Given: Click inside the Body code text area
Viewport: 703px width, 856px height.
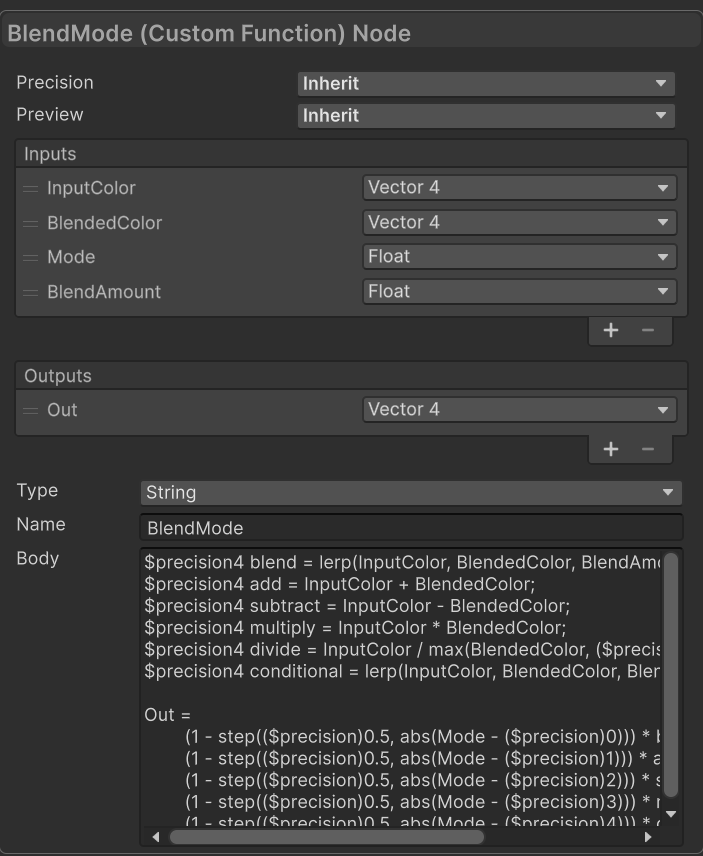Looking at the screenshot, I should (401, 688).
